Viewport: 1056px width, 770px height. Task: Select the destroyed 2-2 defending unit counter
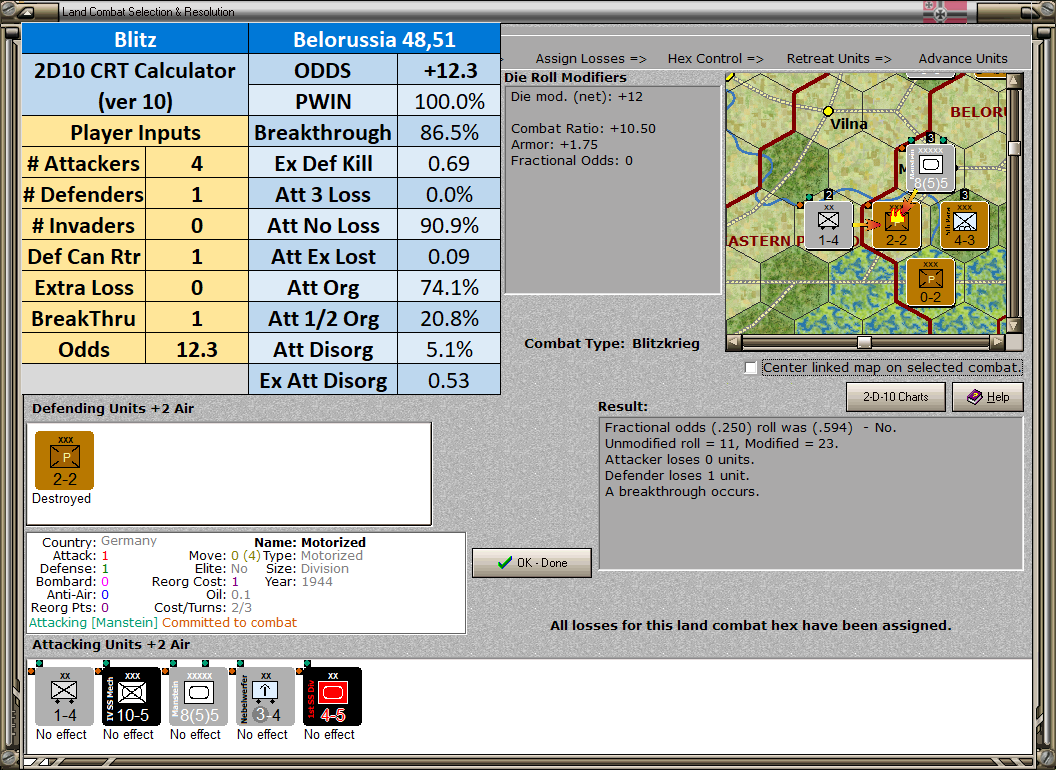(65, 460)
